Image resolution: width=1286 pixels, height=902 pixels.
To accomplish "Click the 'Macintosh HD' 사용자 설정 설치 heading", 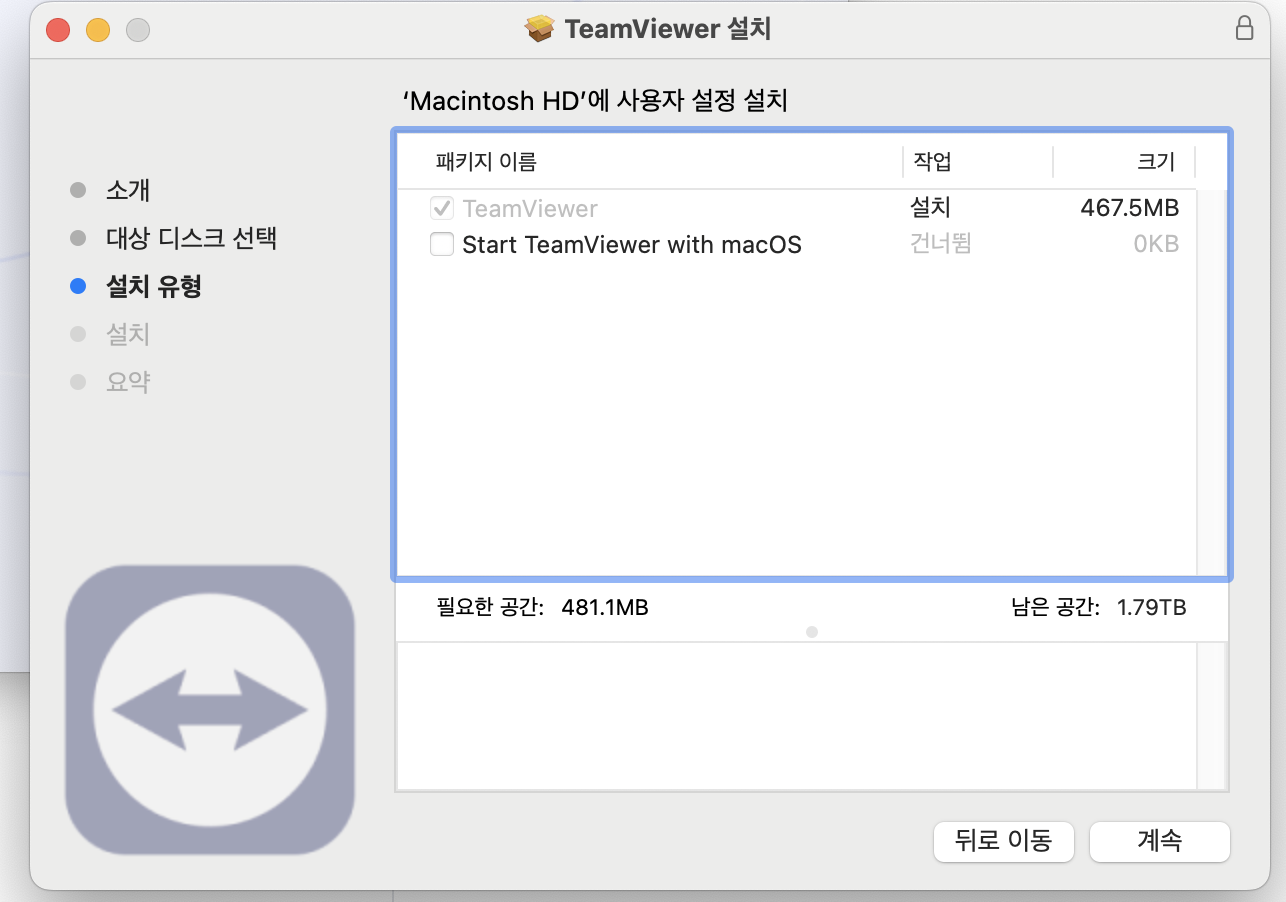I will (595, 101).
